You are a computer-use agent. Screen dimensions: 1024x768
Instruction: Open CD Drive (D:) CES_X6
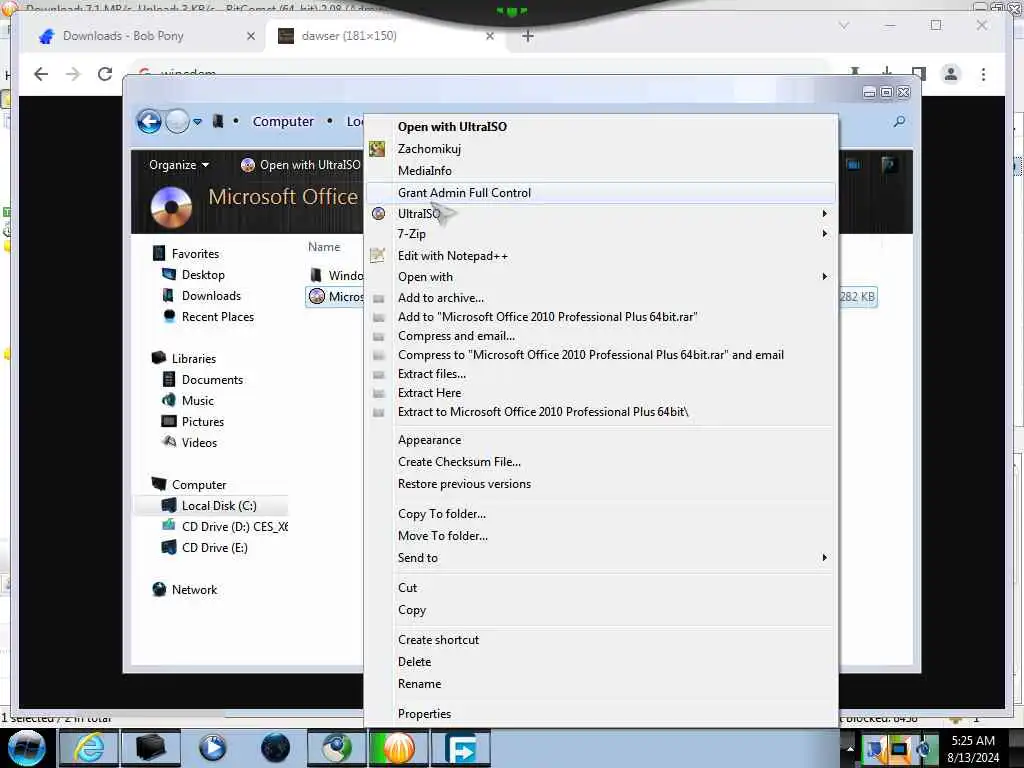[x=234, y=526]
